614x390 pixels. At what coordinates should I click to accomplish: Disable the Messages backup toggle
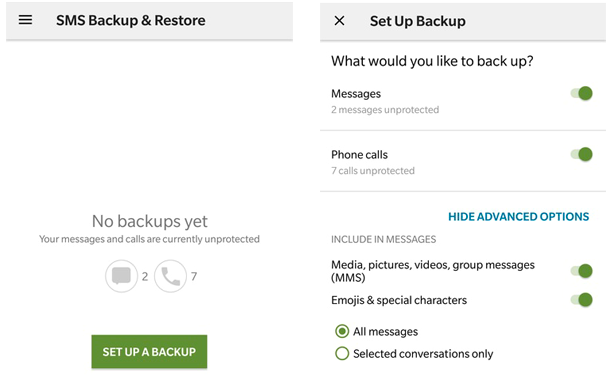tap(581, 94)
